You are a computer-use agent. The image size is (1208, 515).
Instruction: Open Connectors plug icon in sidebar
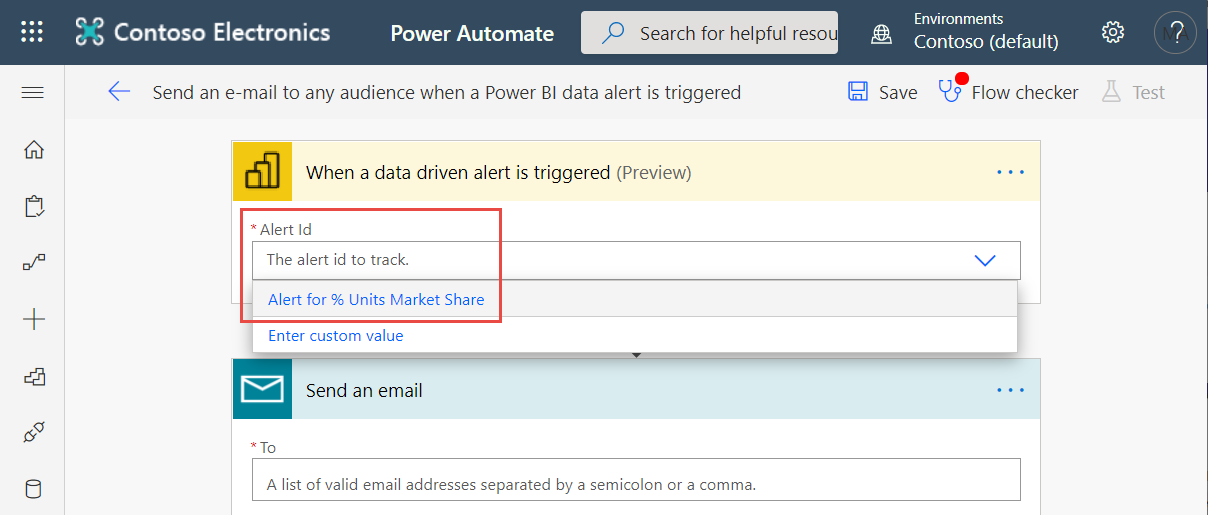coord(34,433)
